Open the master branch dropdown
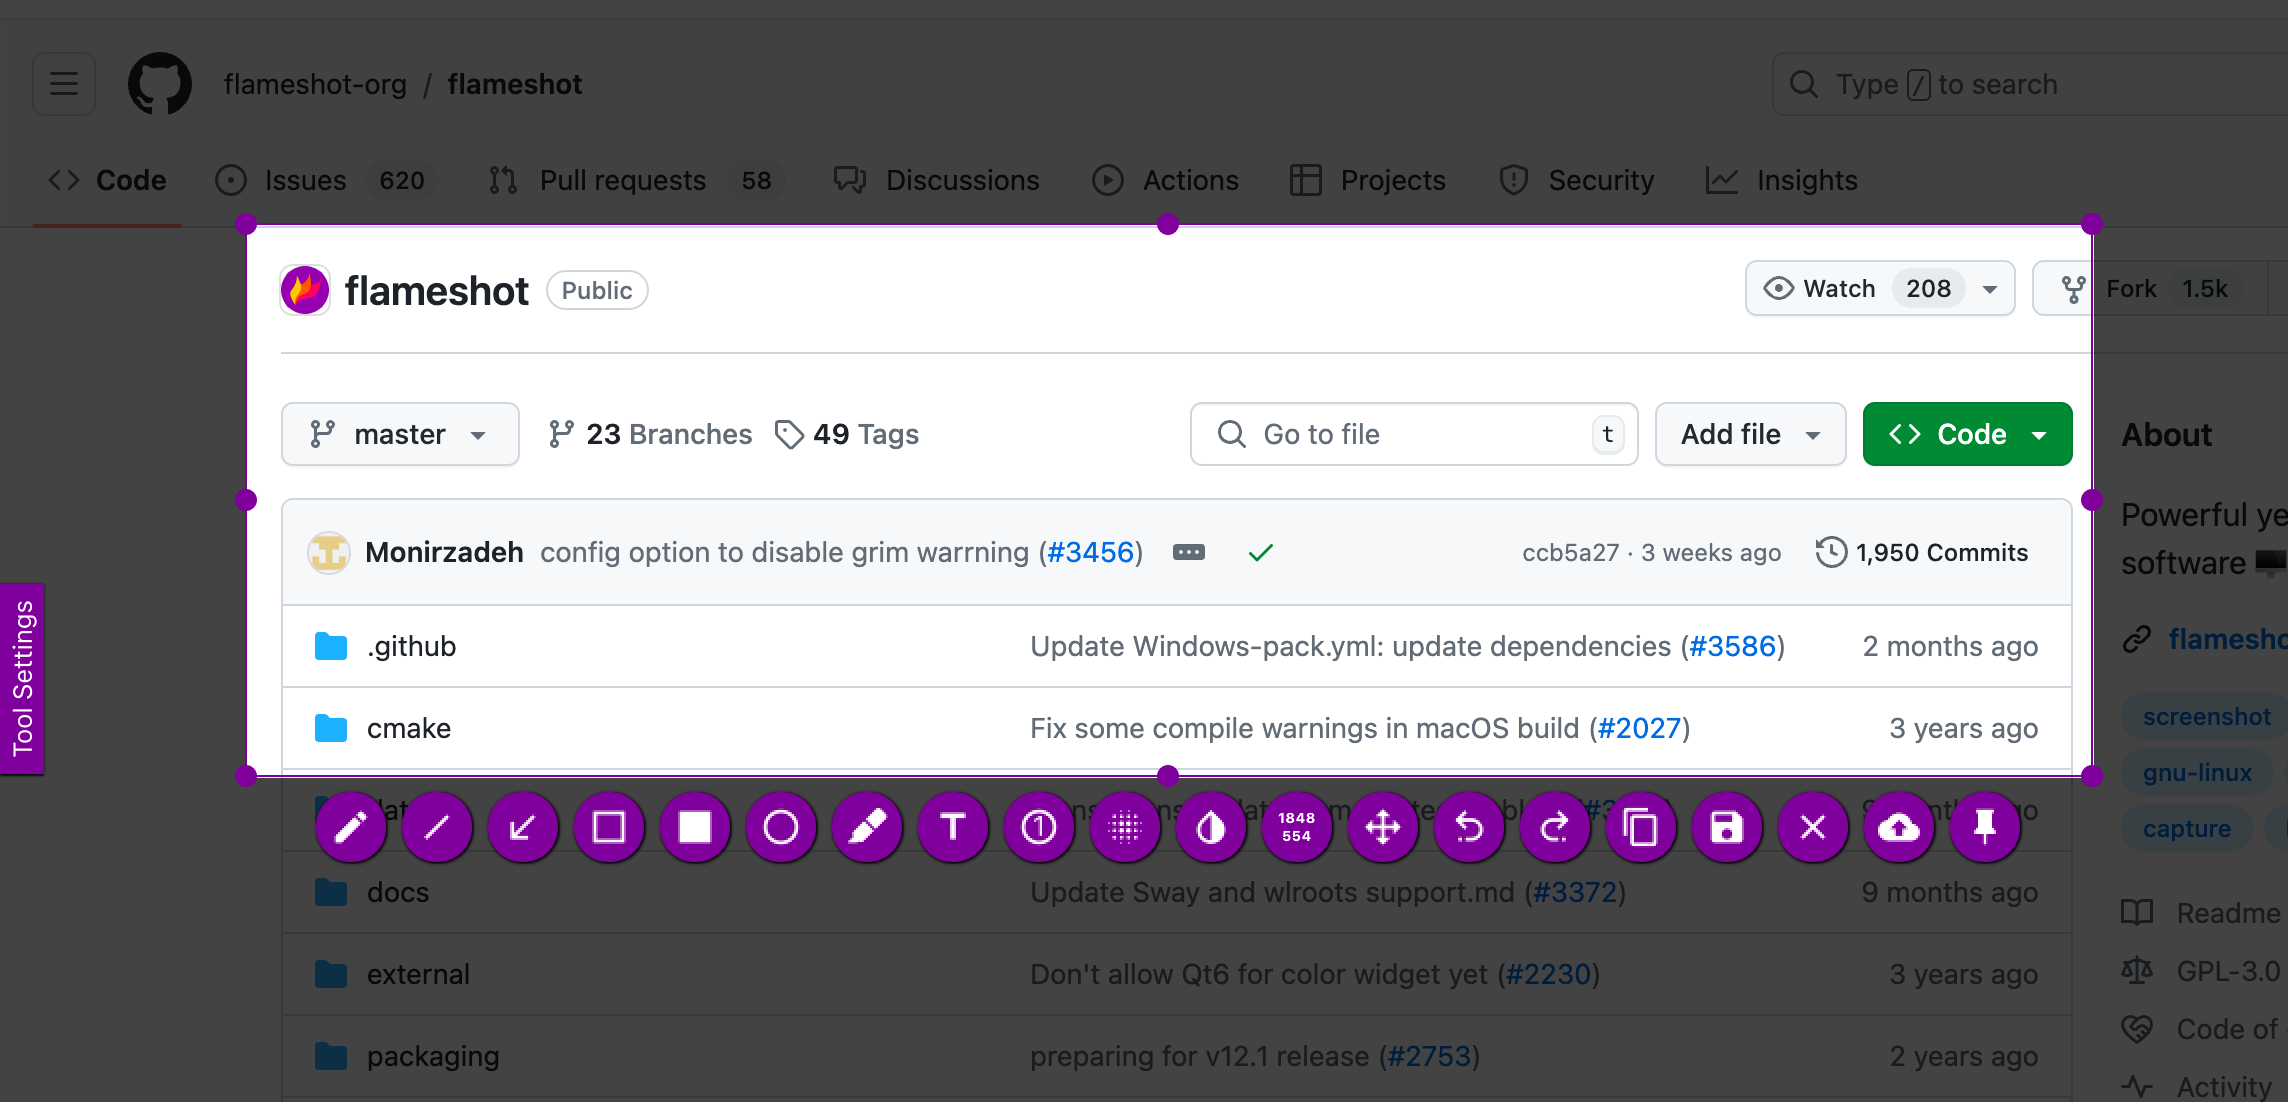This screenshot has height=1102, width=2288. (x=400, y=434)
